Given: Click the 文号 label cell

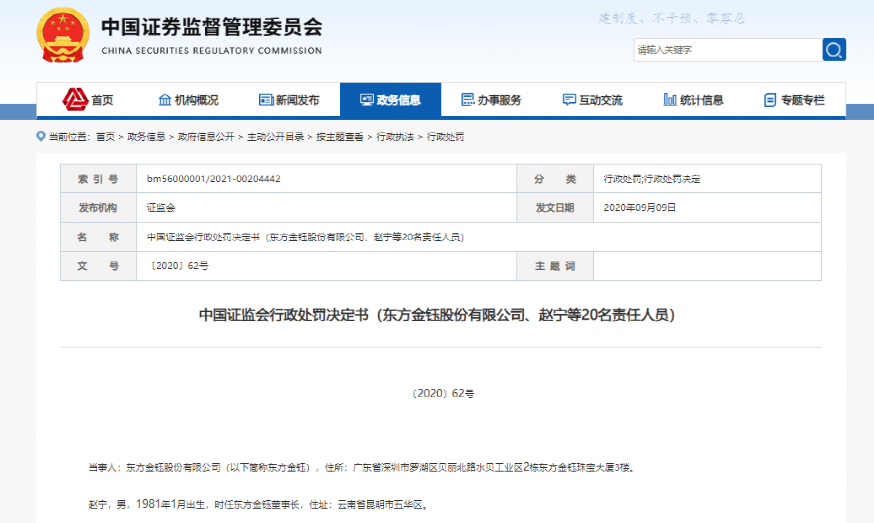Looking at the screenshot, I should pos(98,266).
